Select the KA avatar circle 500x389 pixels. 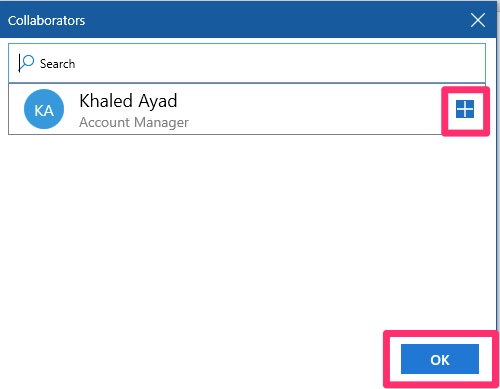44,109
